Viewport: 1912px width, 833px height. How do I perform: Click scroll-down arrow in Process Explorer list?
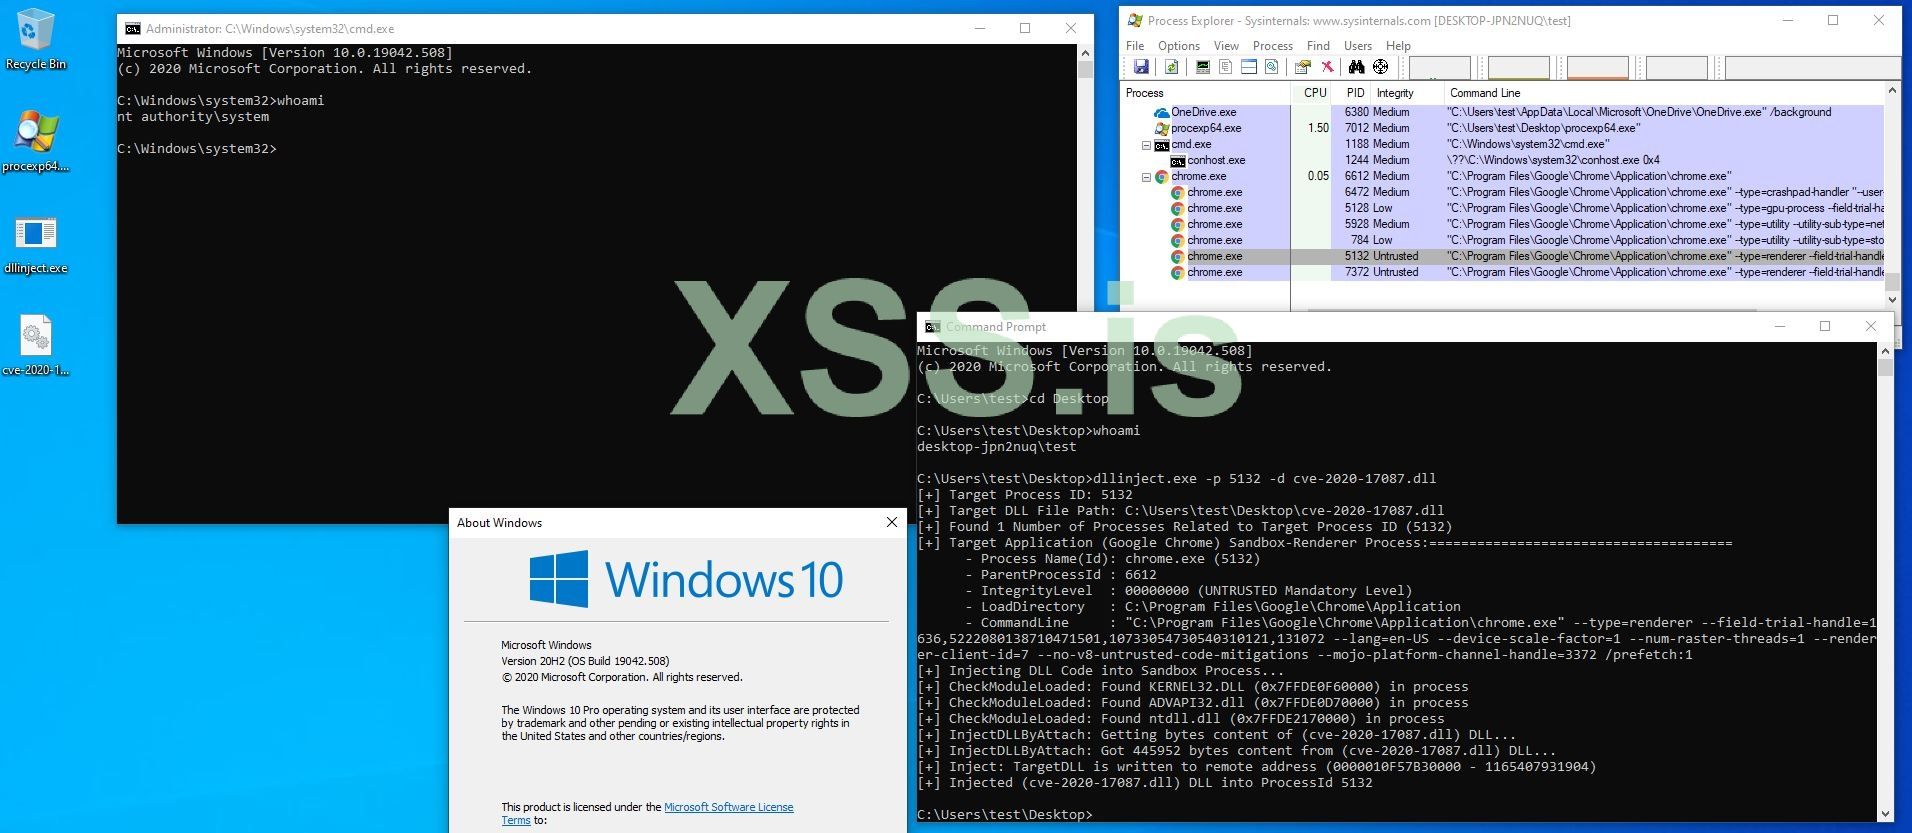(1891, 299)
